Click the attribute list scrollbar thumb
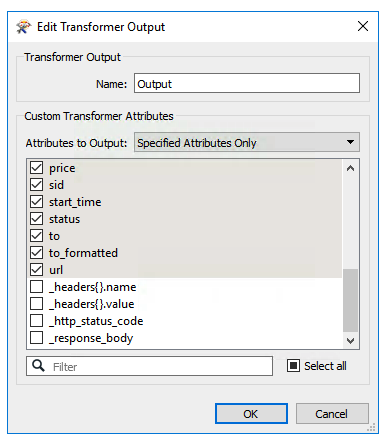The width and height of the screenshot is (387, 445). coord(350,301)
